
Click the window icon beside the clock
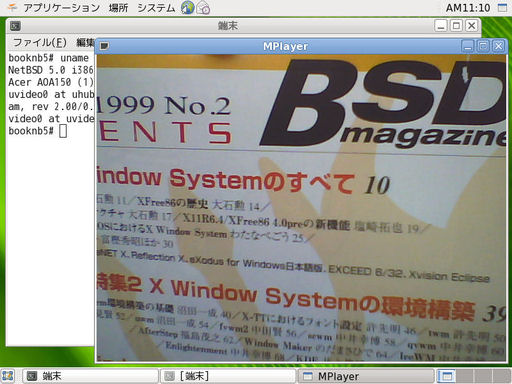pos(502,8)
